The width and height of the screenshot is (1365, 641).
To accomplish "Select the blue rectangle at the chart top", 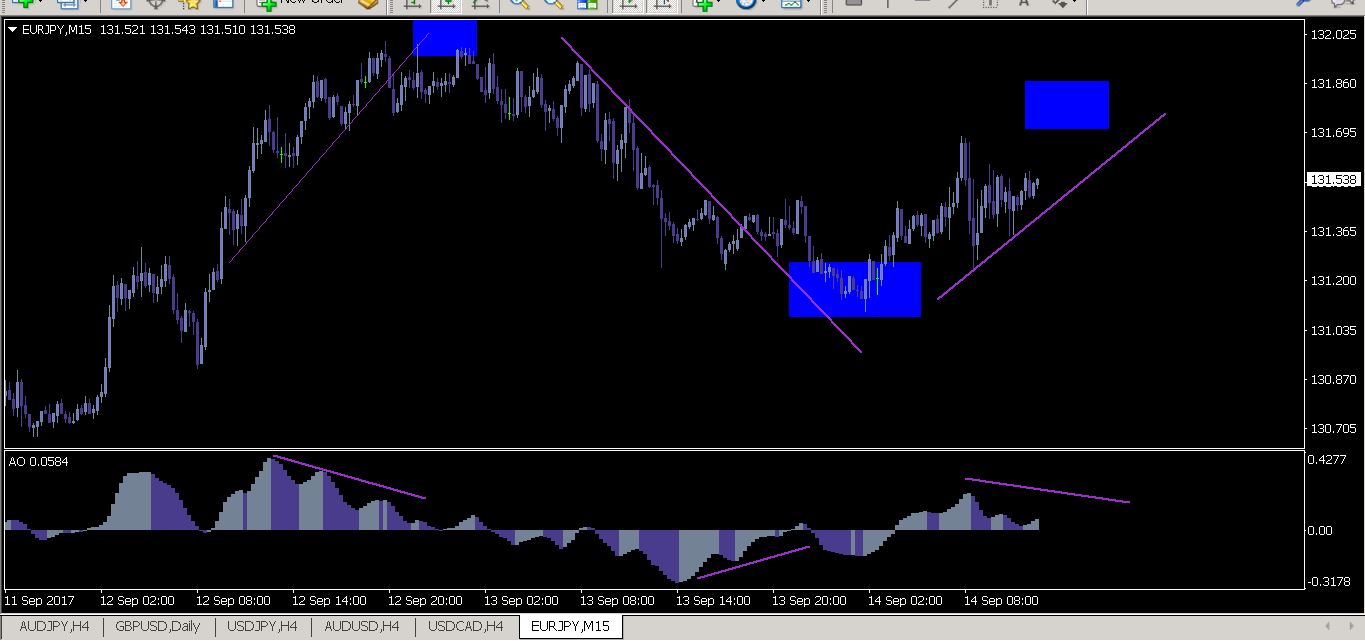I will [x=445, y=38].
